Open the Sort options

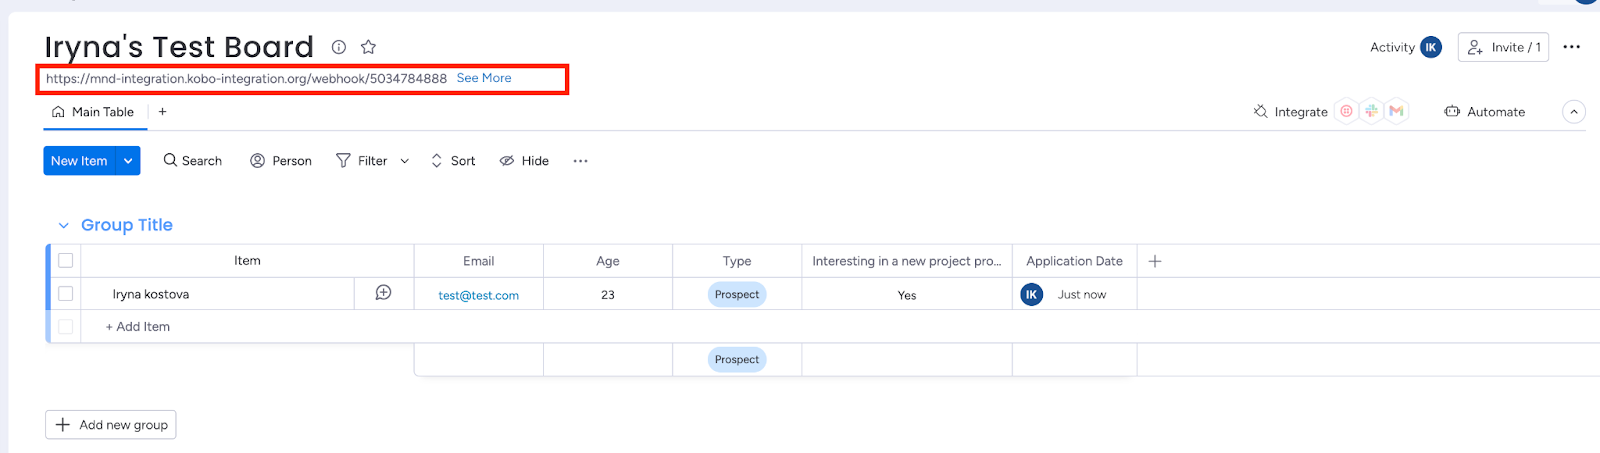pos(453,161)
